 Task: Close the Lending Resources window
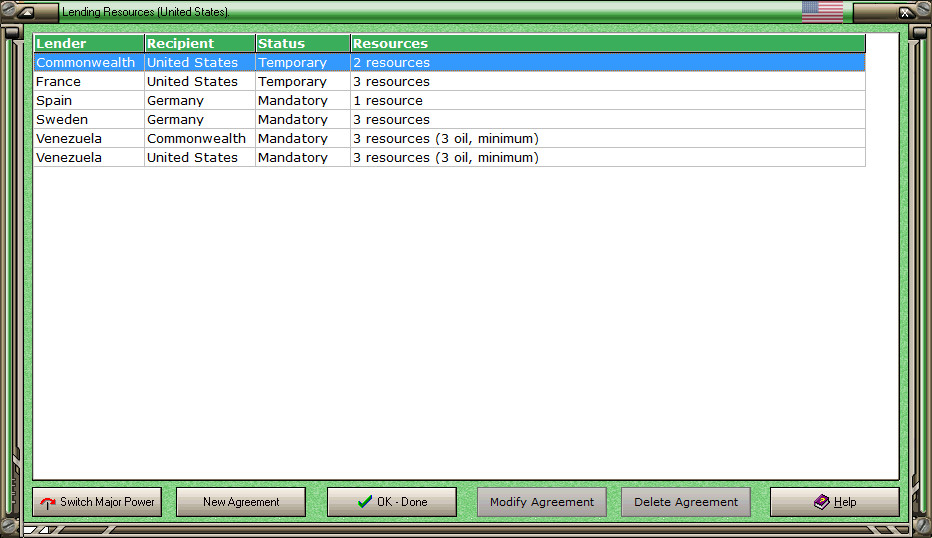[905, 12]
